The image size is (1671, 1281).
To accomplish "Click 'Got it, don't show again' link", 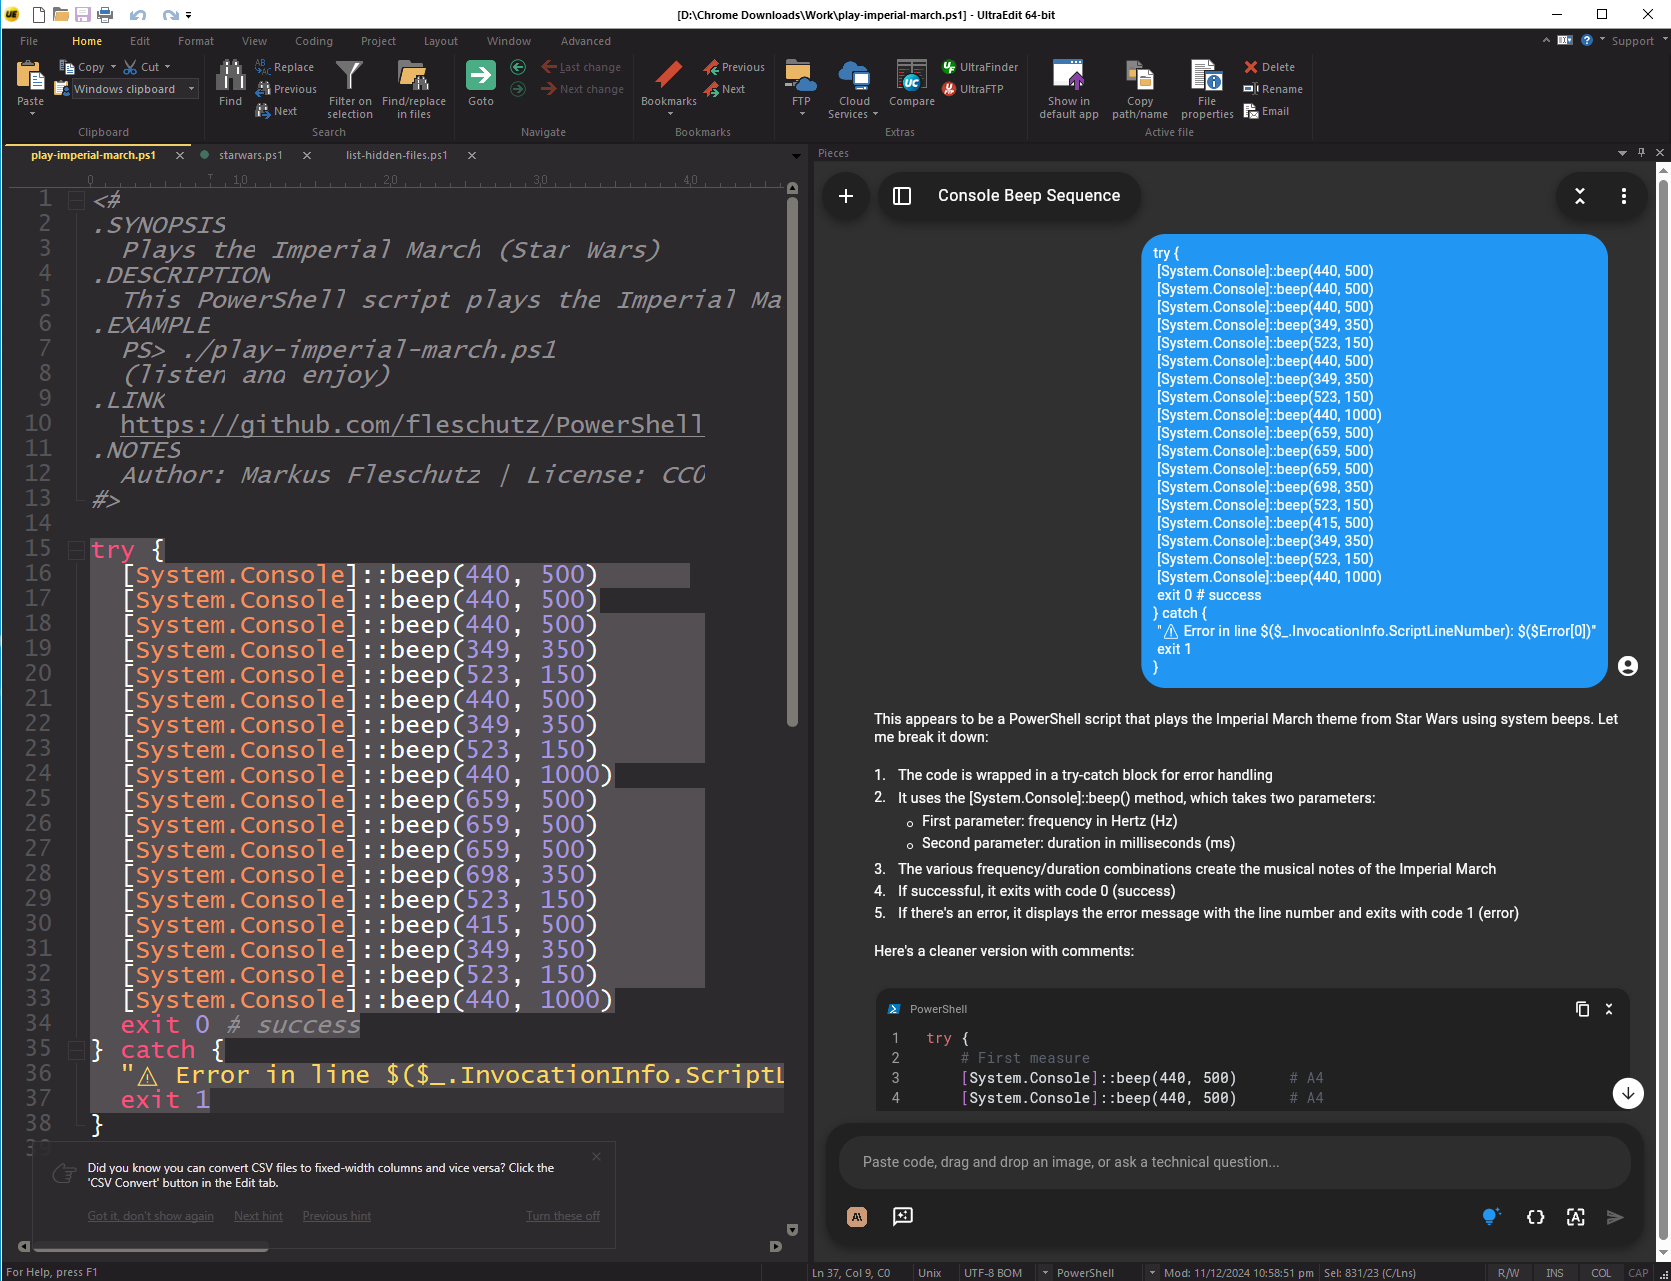I will (x=150, y=1216).
